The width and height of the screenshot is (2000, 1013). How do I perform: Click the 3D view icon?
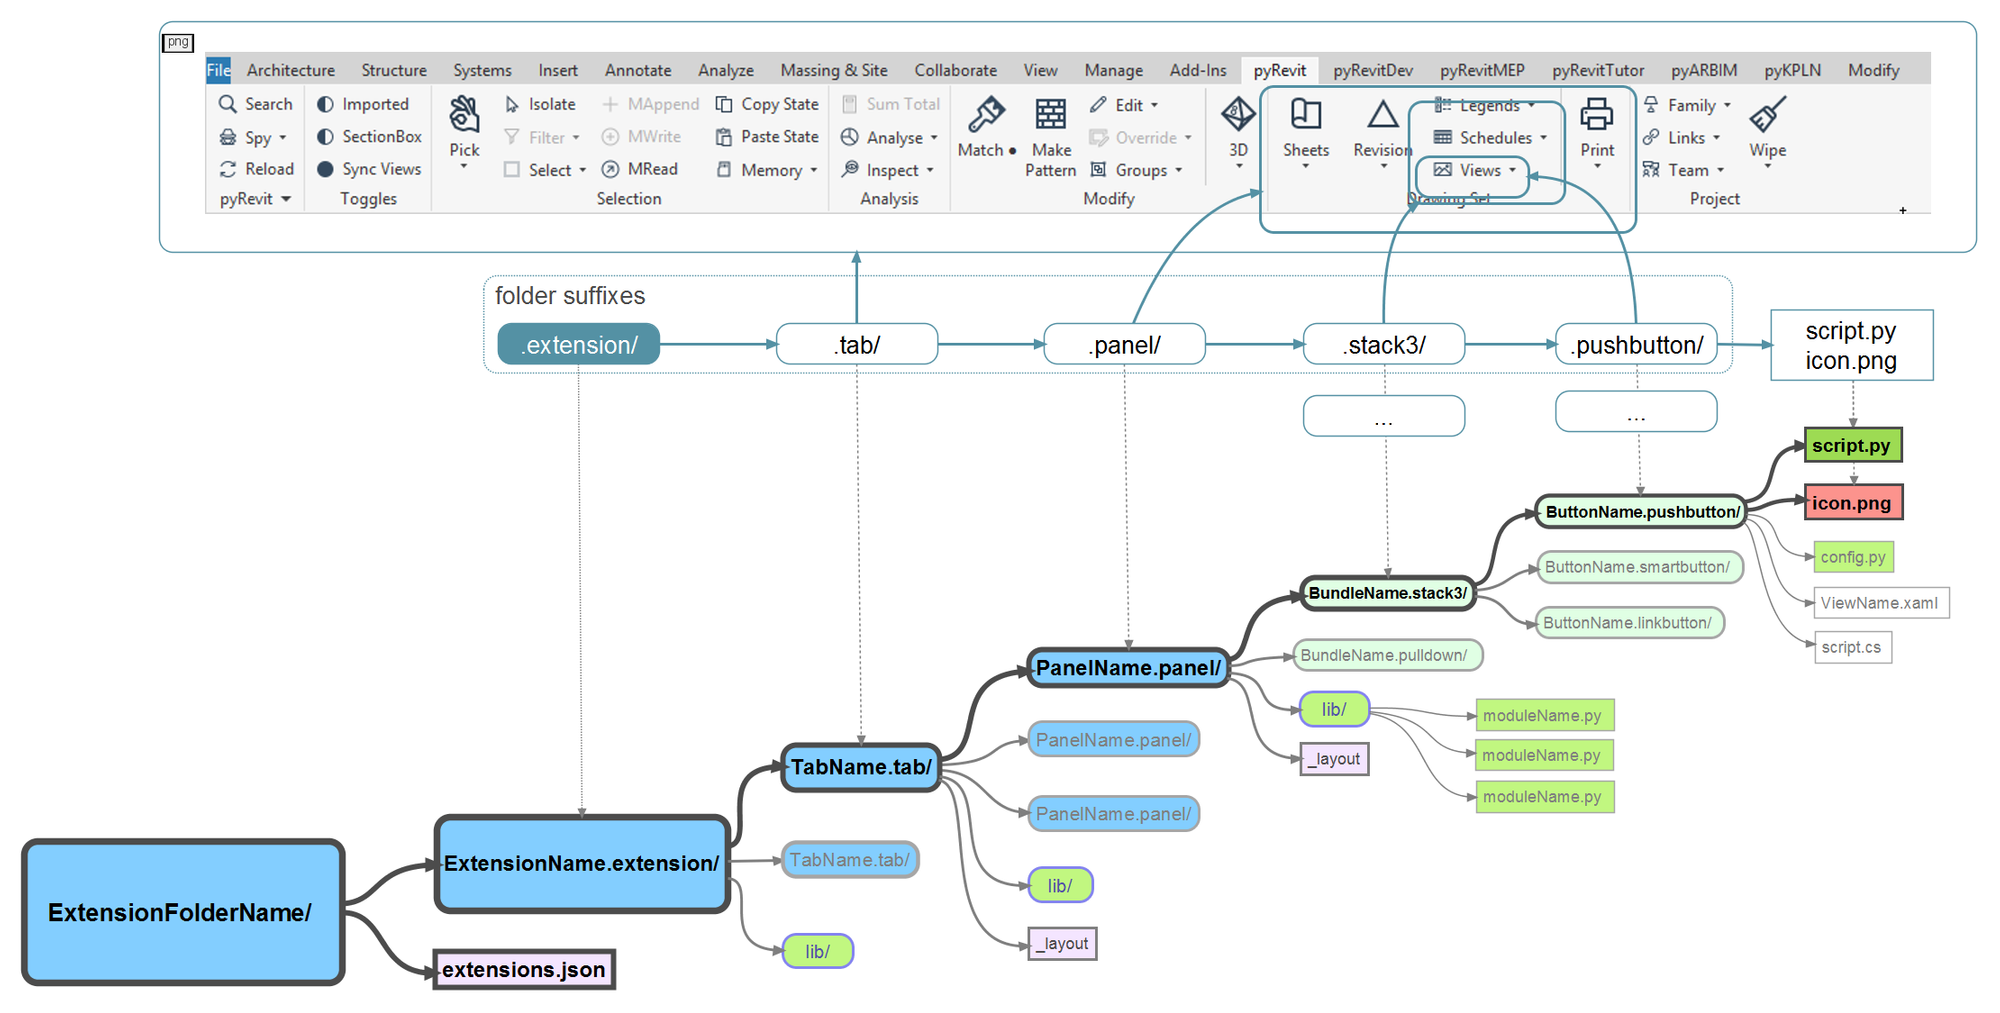[1238, 116]
